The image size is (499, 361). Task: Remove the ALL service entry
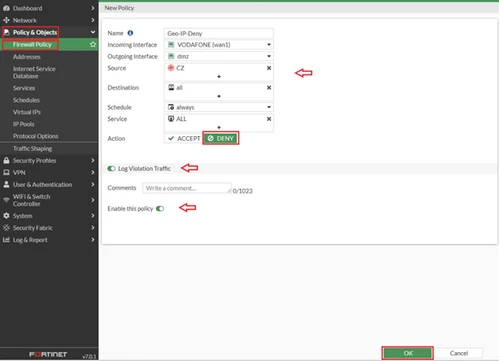point(269,119)
